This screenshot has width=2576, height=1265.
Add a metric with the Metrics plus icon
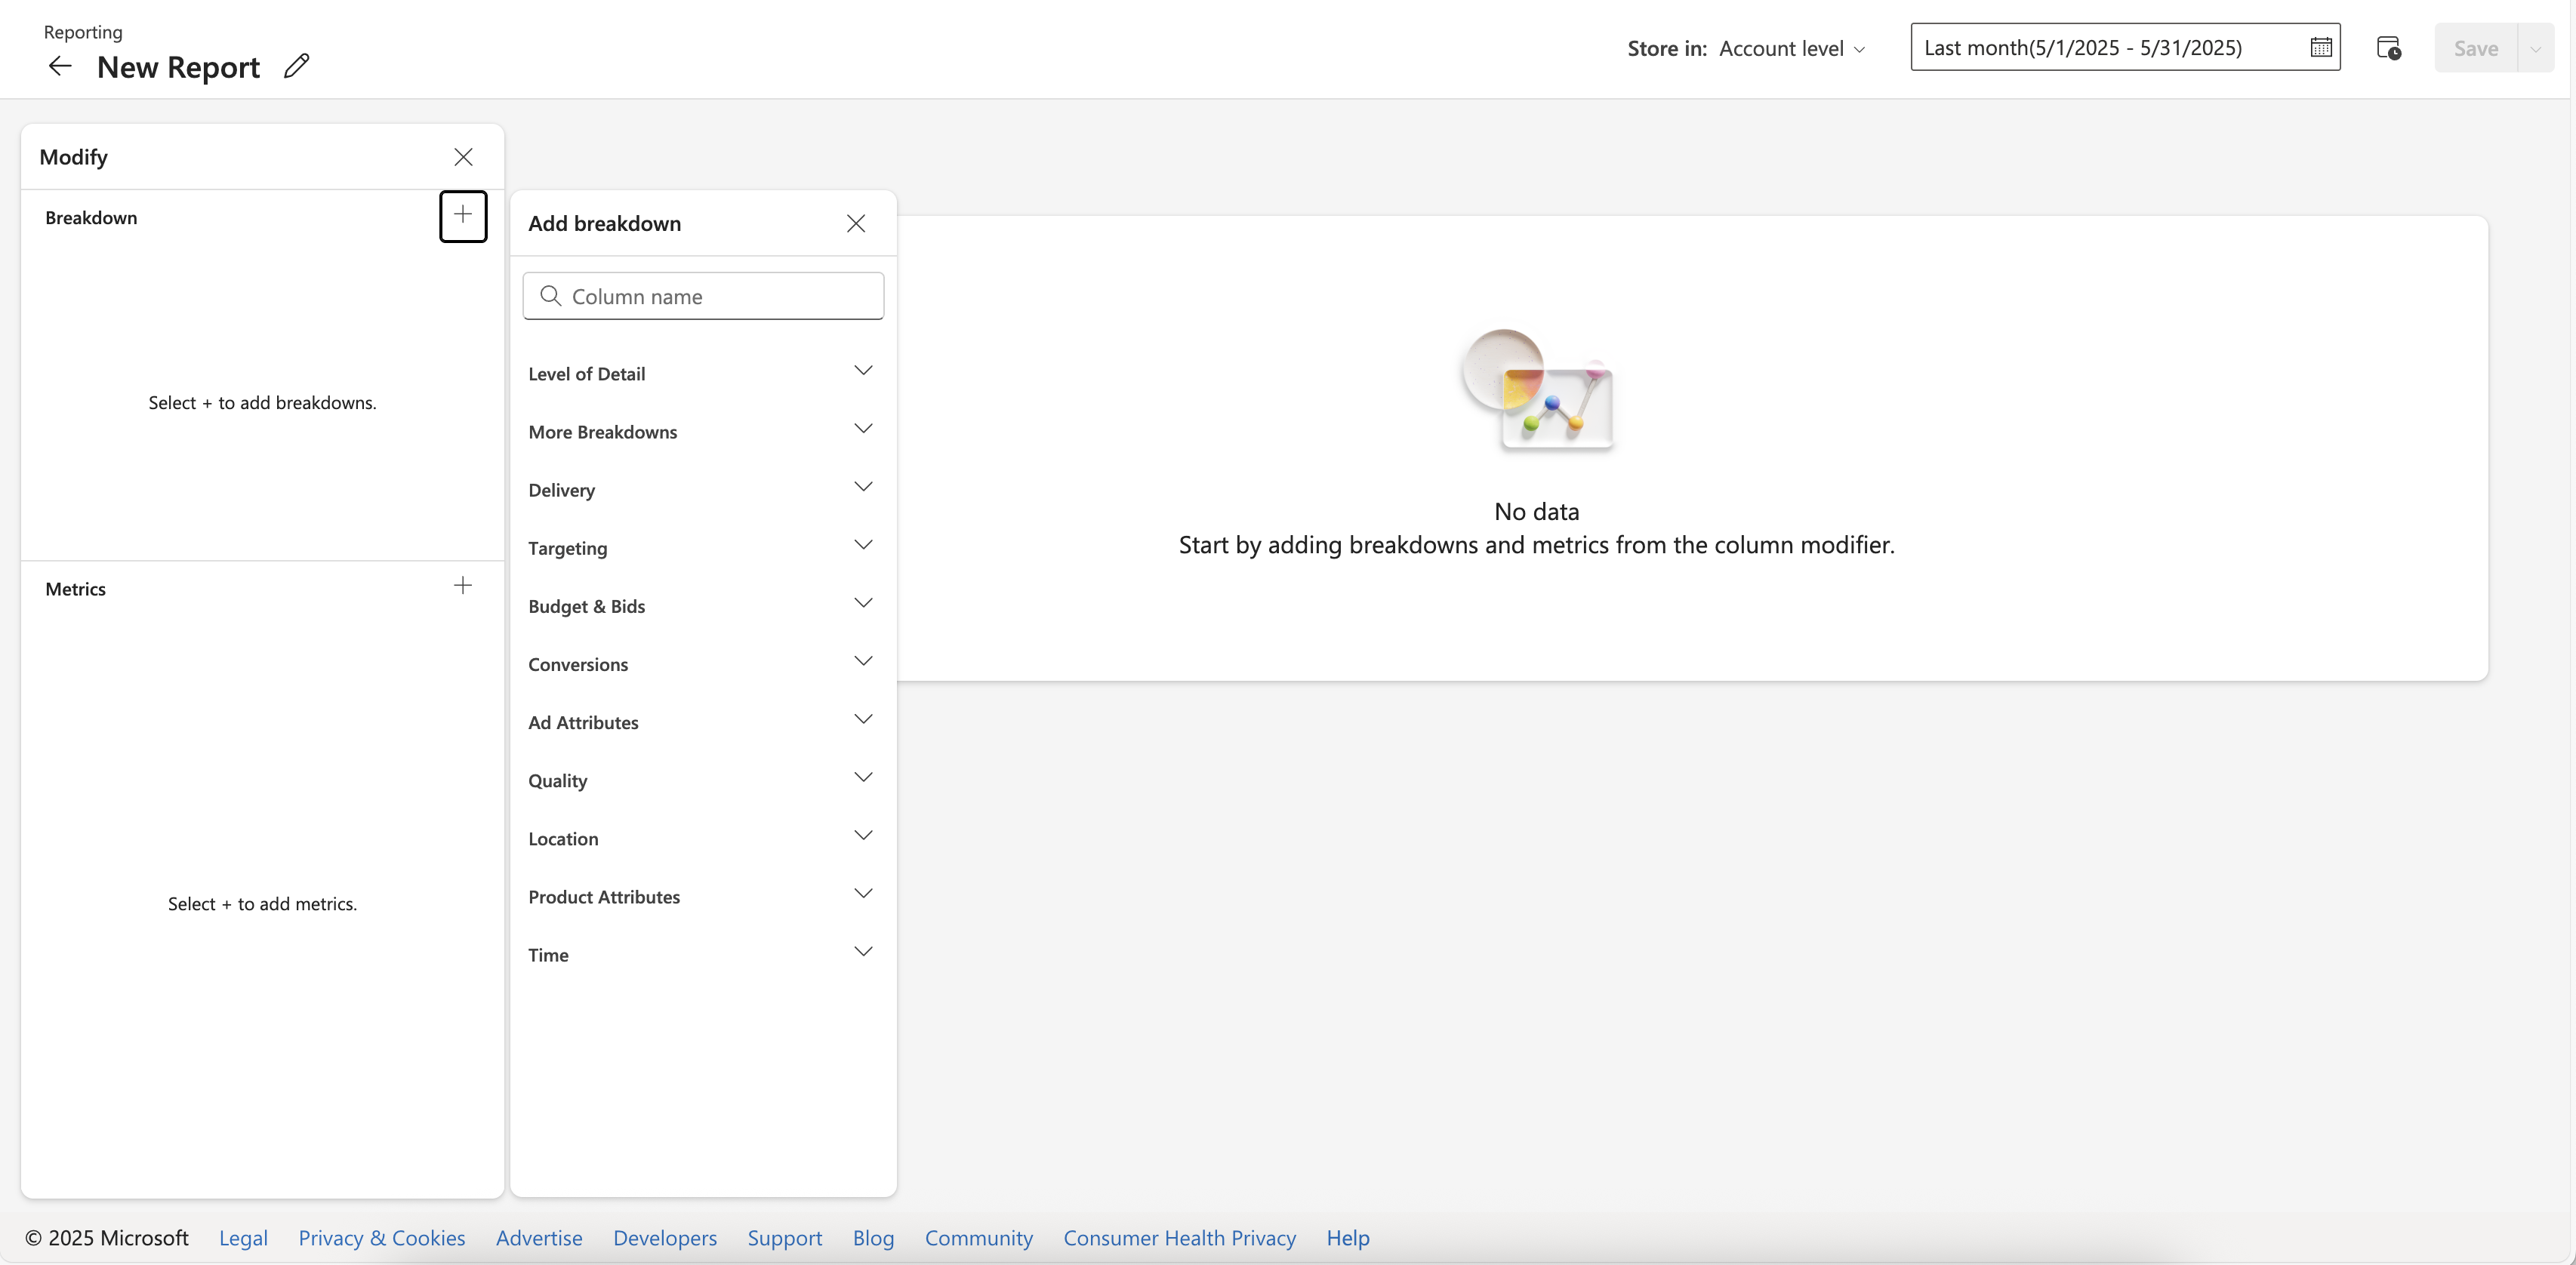[462, 586]
